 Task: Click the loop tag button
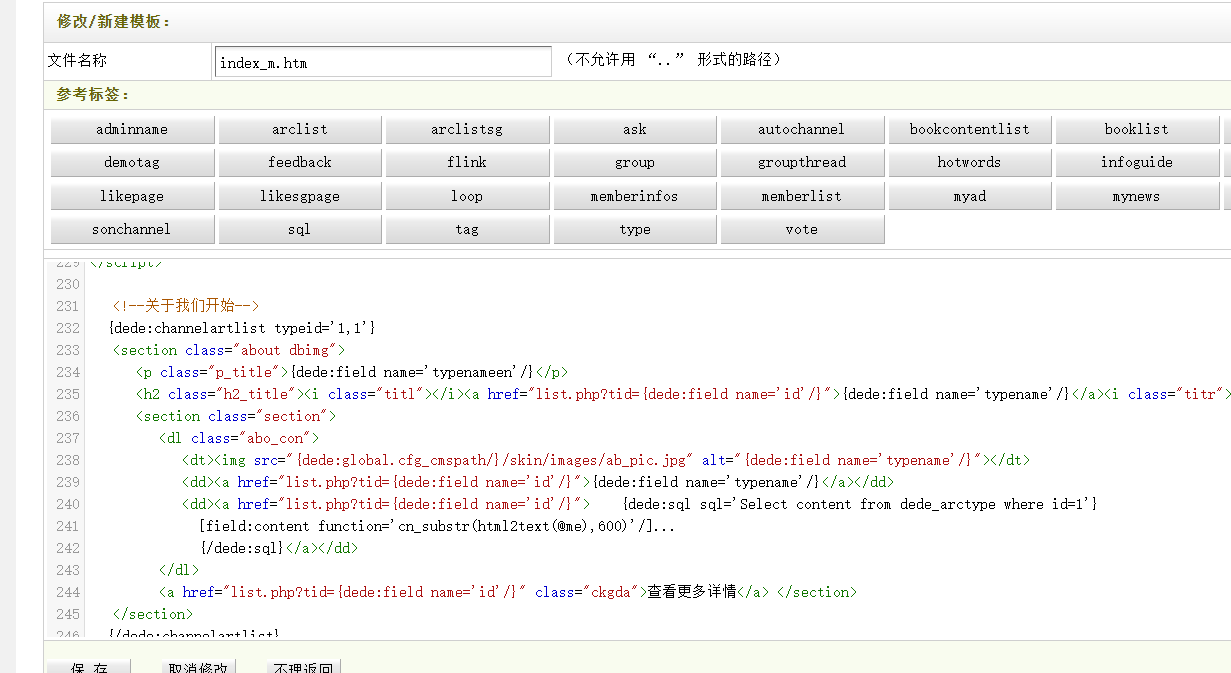[467, 196]
